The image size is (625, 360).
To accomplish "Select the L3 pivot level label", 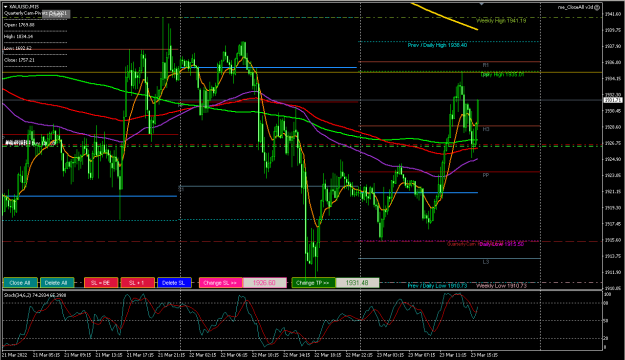I will coord(485,262).
